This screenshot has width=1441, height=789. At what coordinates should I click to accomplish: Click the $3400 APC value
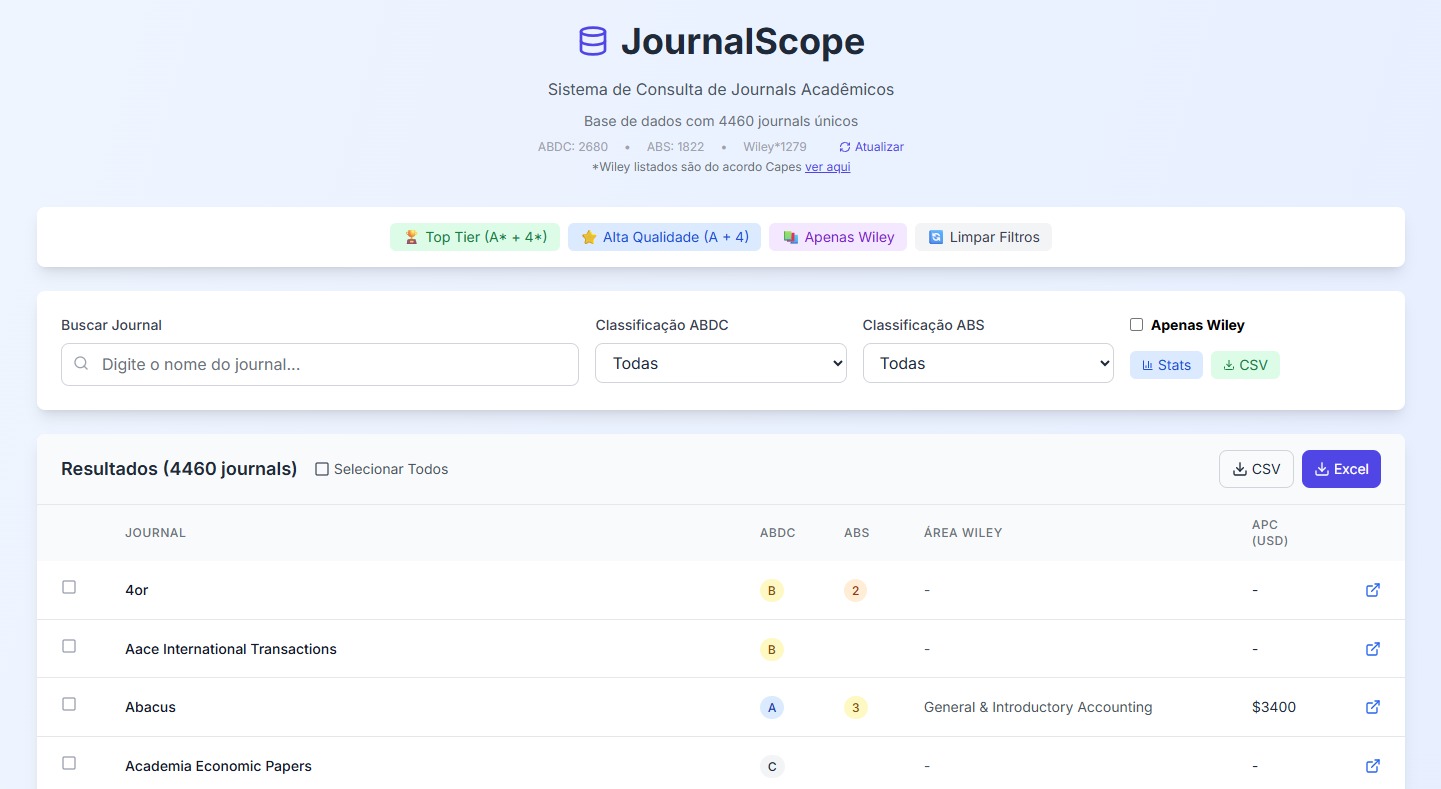click(1274, 707)
